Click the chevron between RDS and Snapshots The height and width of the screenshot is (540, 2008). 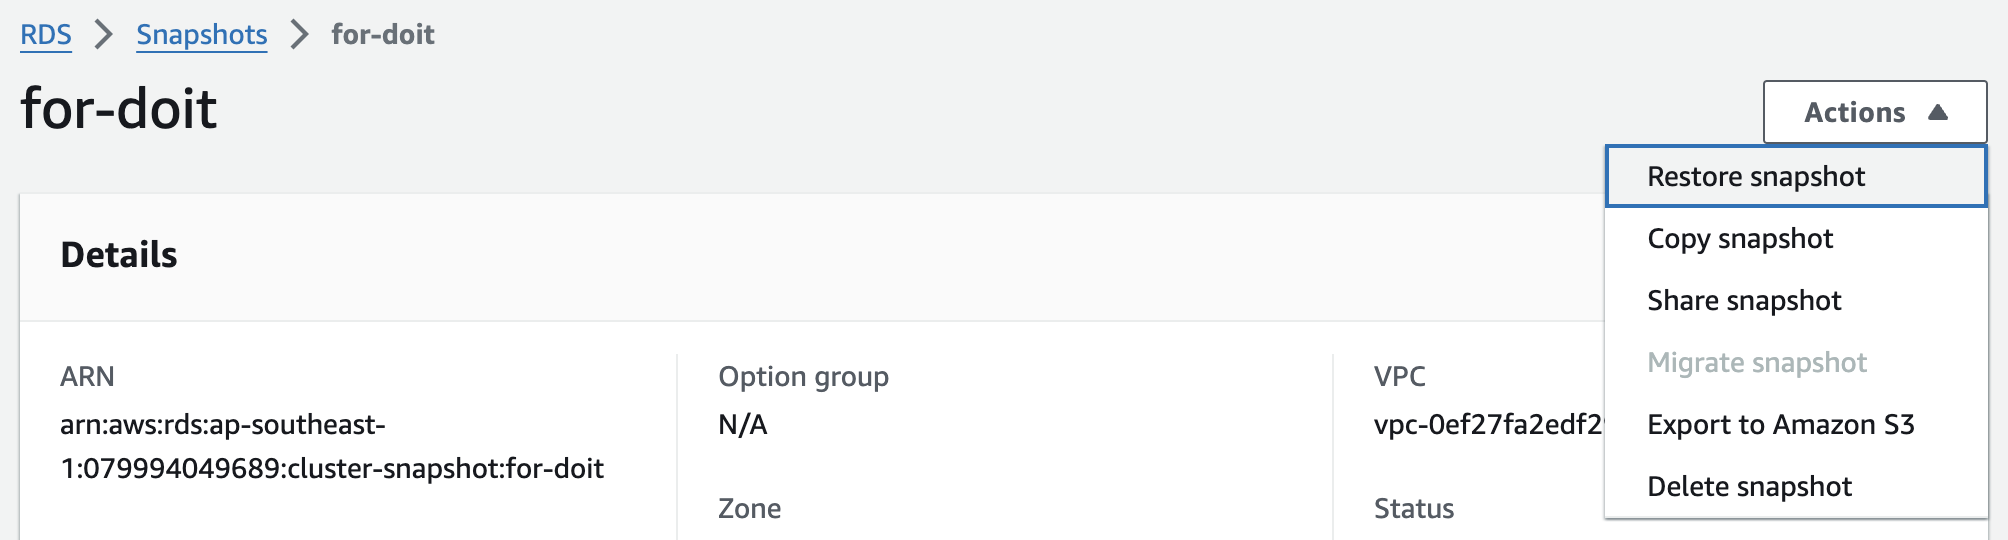click(x=104, y=35)
